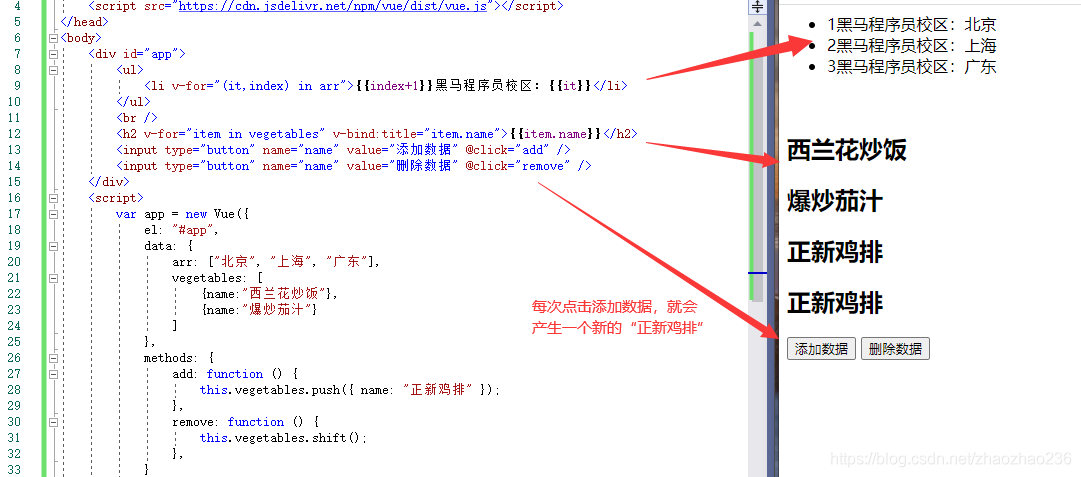
Task: Click the second '正新鸡排' heading above the buttons
Action: pos(835,303)
